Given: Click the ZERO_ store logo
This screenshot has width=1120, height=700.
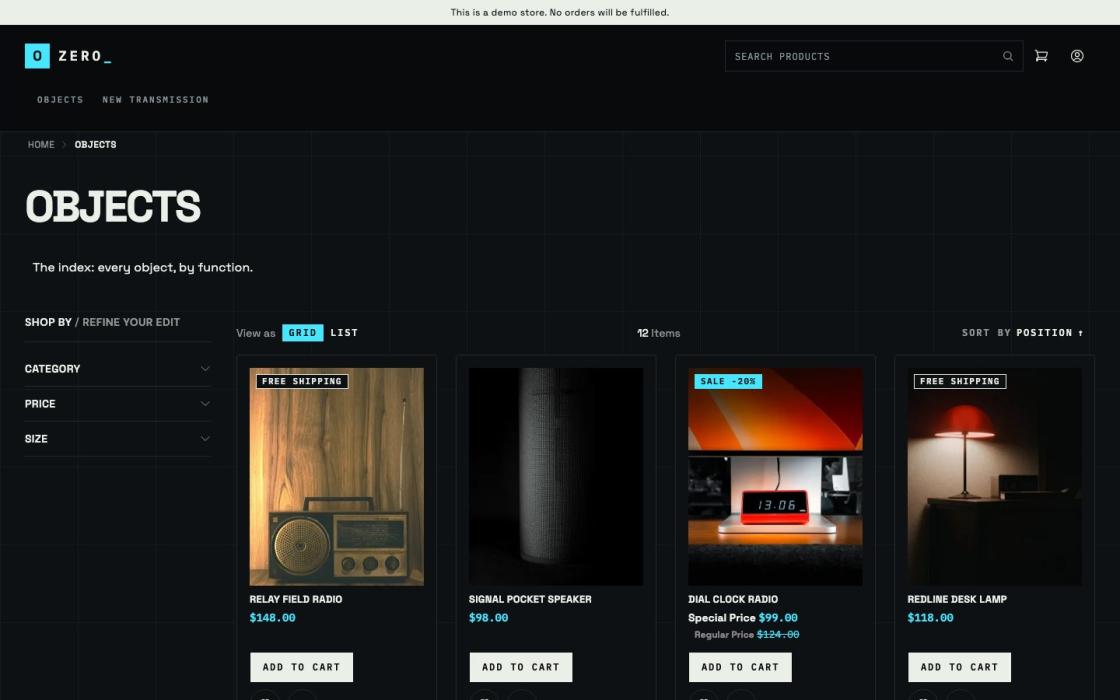Looking at the screenshot, I should pyautogui.click(x=68, y=56).
